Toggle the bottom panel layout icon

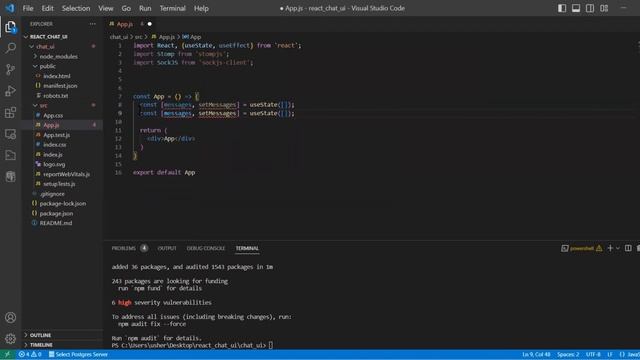coord(576,8)
